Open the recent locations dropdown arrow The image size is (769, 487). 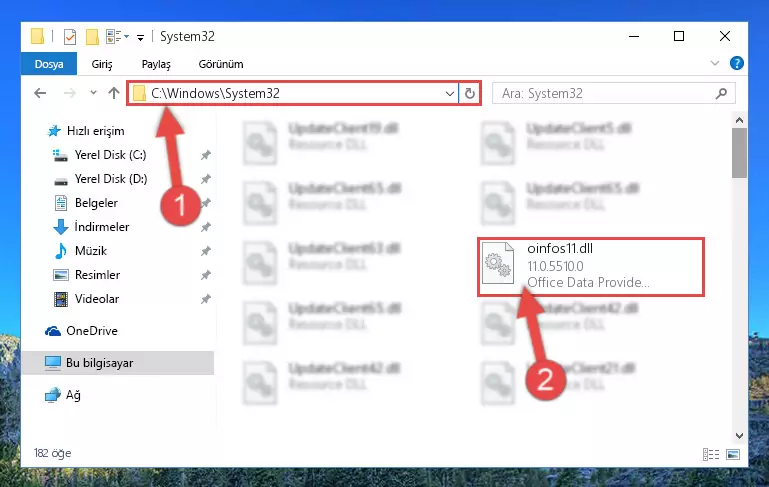(x=93, y=93)
